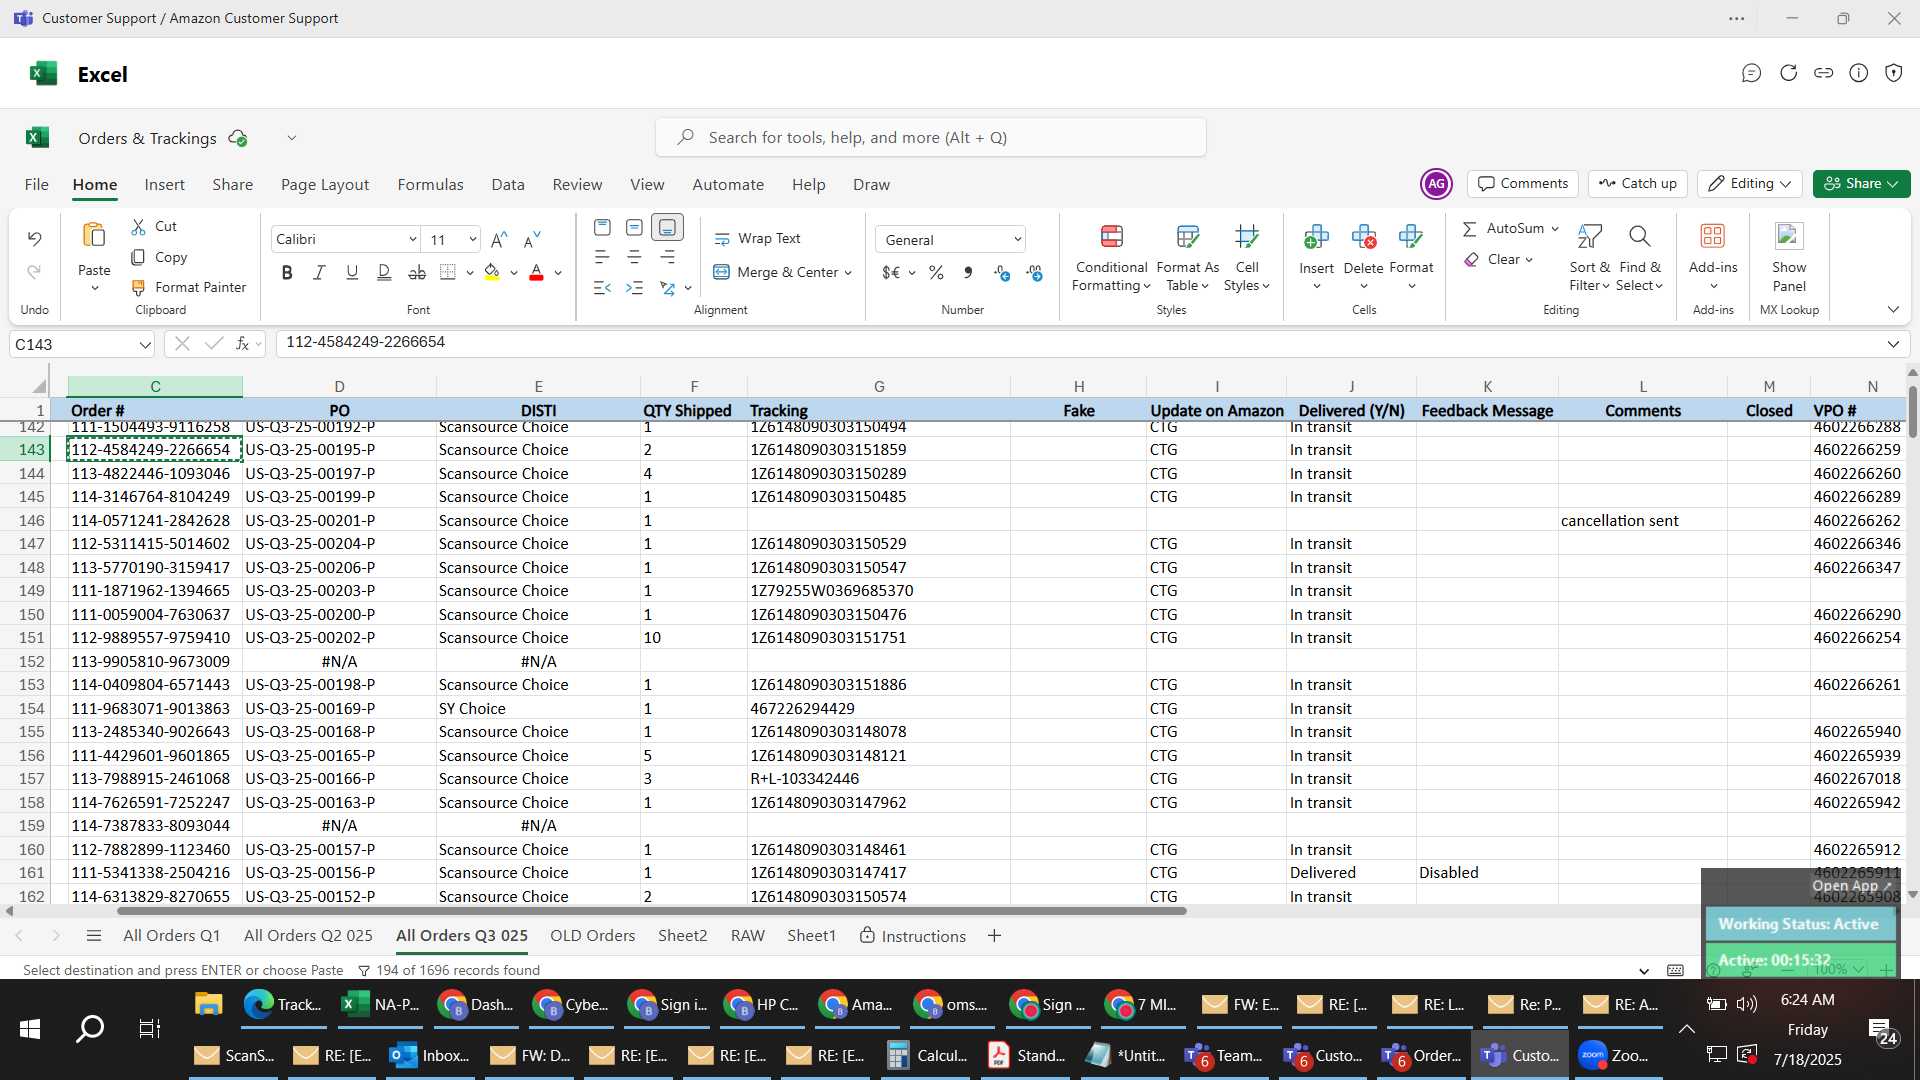Switch to OLD Orders sheet tab
The height and width of the screenshot is (1080, 1920).
592,936
